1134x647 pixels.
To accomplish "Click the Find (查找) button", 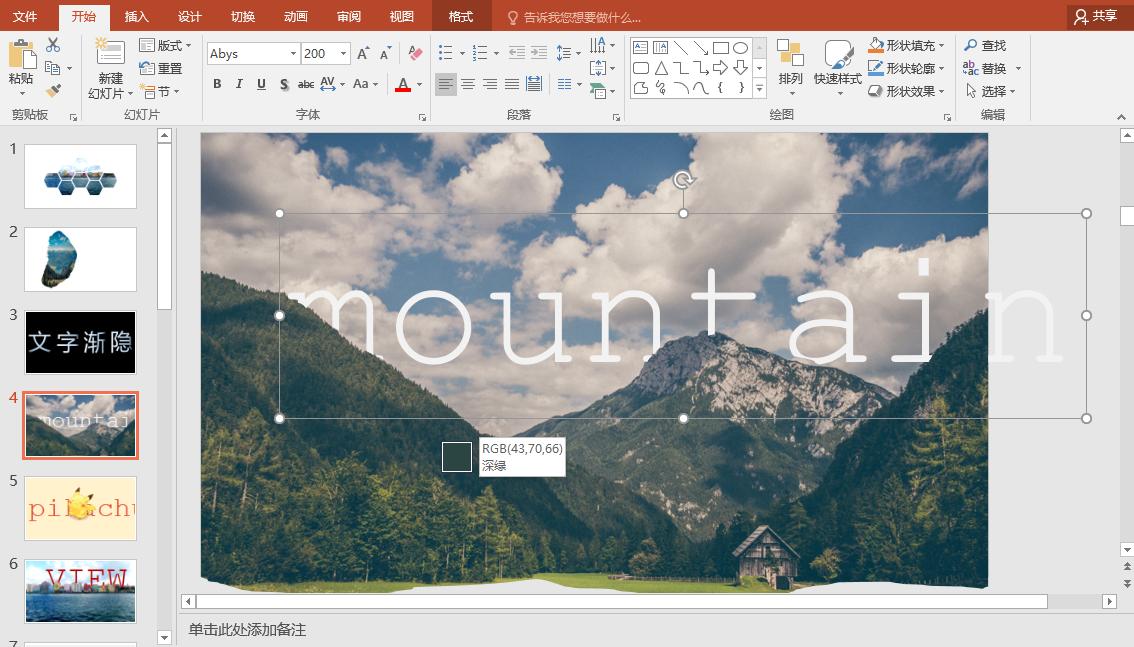I will 985,45.
